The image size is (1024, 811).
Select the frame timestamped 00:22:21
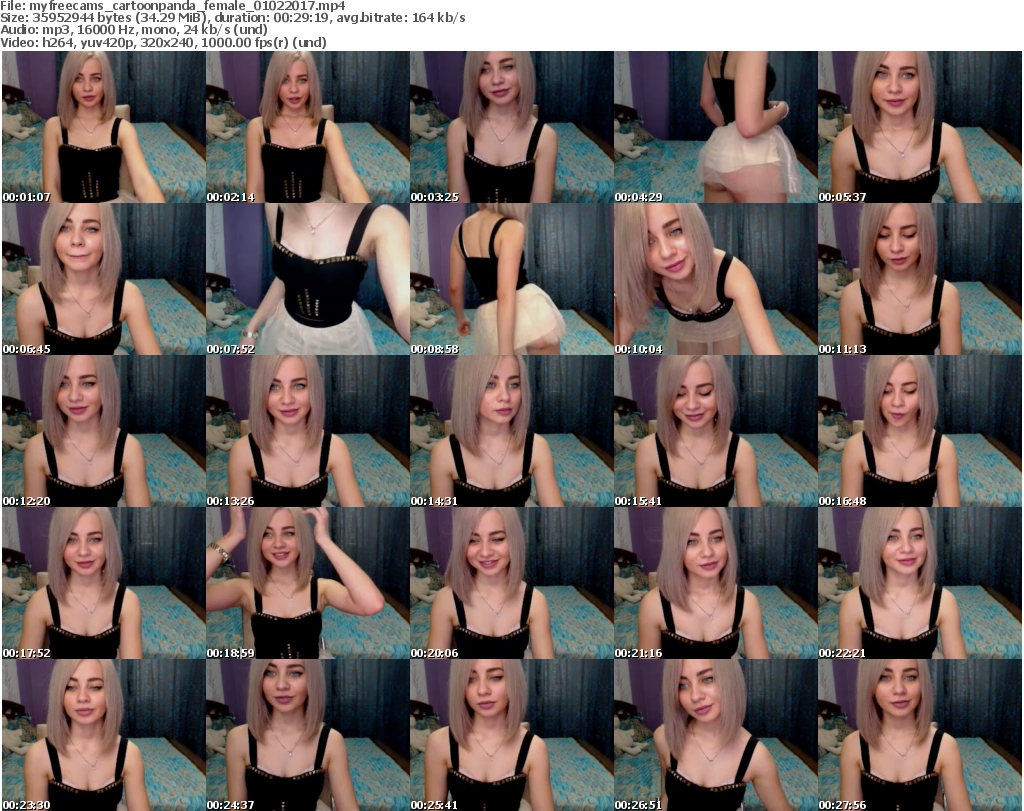click(920, 584)
